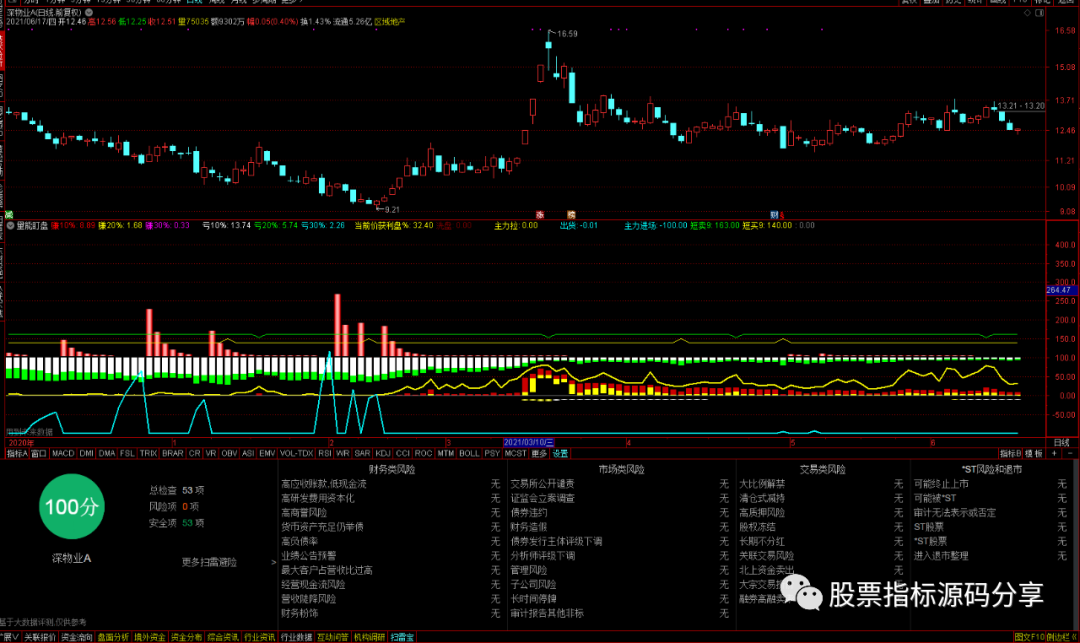The width and height of the screenshot is (1080, 643).
Task: Show the WR indicator
Action: (x=342, y=454)
